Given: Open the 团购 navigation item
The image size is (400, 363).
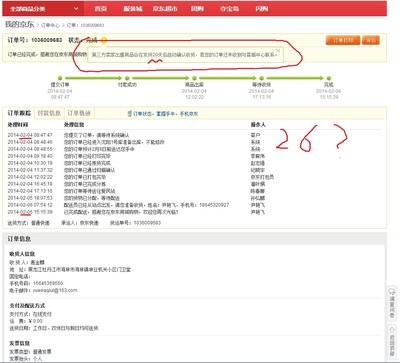Looking at the screenshot, I should coord(197,9).
